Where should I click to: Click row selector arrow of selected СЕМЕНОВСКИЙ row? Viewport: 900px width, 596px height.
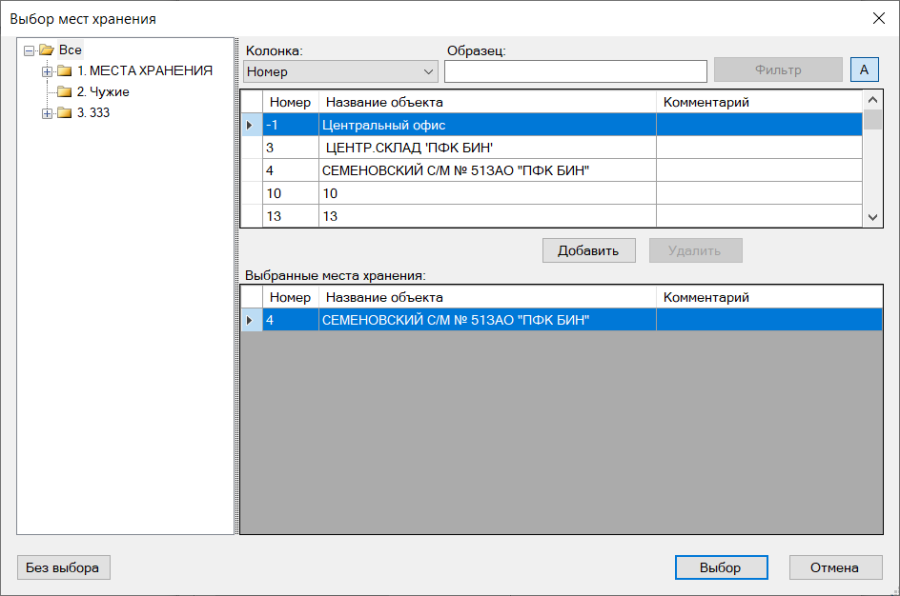coord(250,320)
